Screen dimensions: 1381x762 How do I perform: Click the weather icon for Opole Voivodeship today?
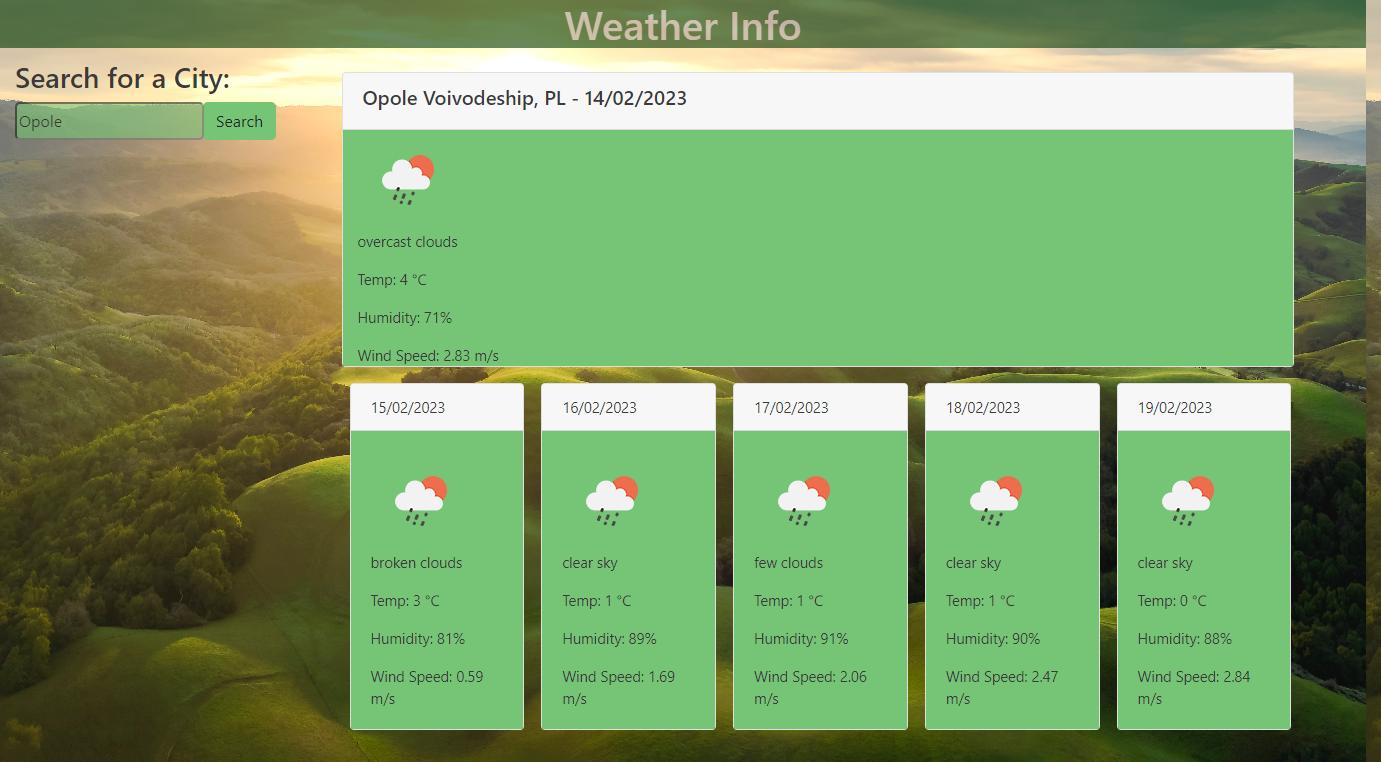coord(407,180)
